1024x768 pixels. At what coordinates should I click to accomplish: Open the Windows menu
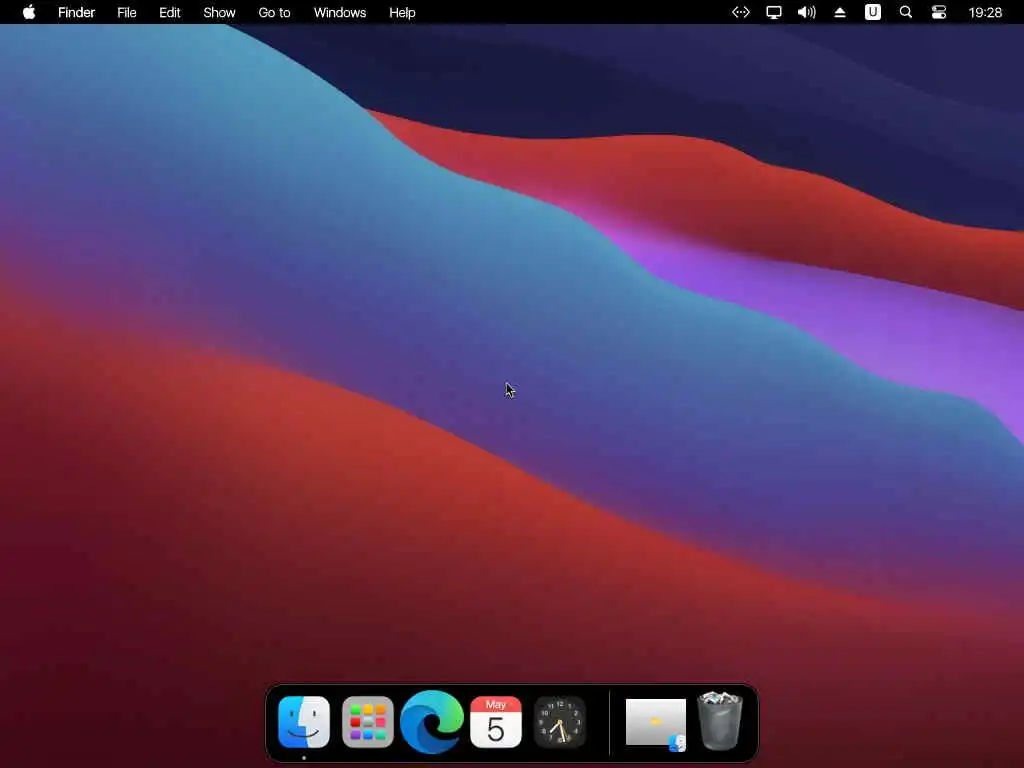click(340, 12)
